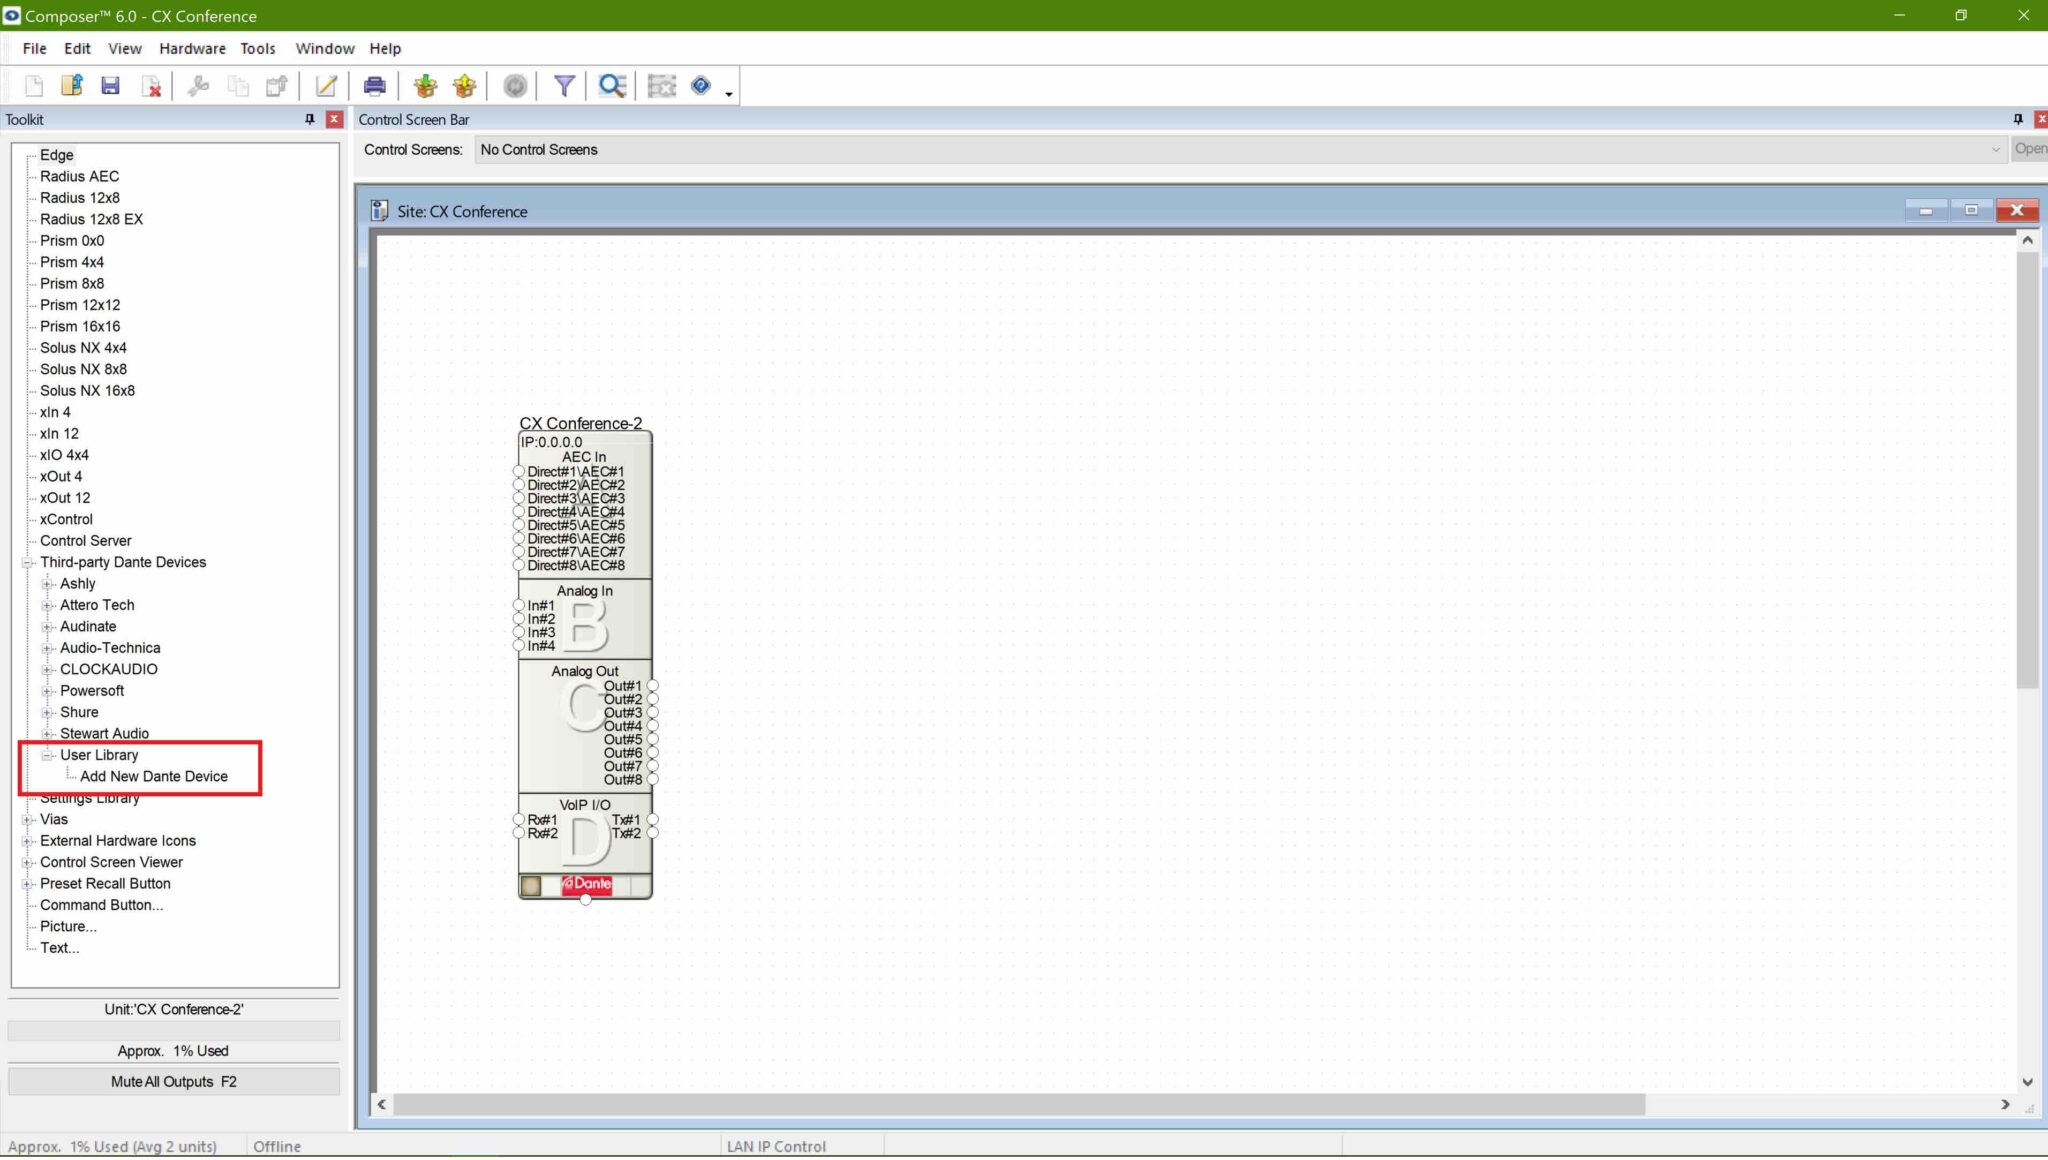Viewport: 2048px width, 1160px height.
Task: Click the Mute All Outputs F2 button
Action: 173,1081
